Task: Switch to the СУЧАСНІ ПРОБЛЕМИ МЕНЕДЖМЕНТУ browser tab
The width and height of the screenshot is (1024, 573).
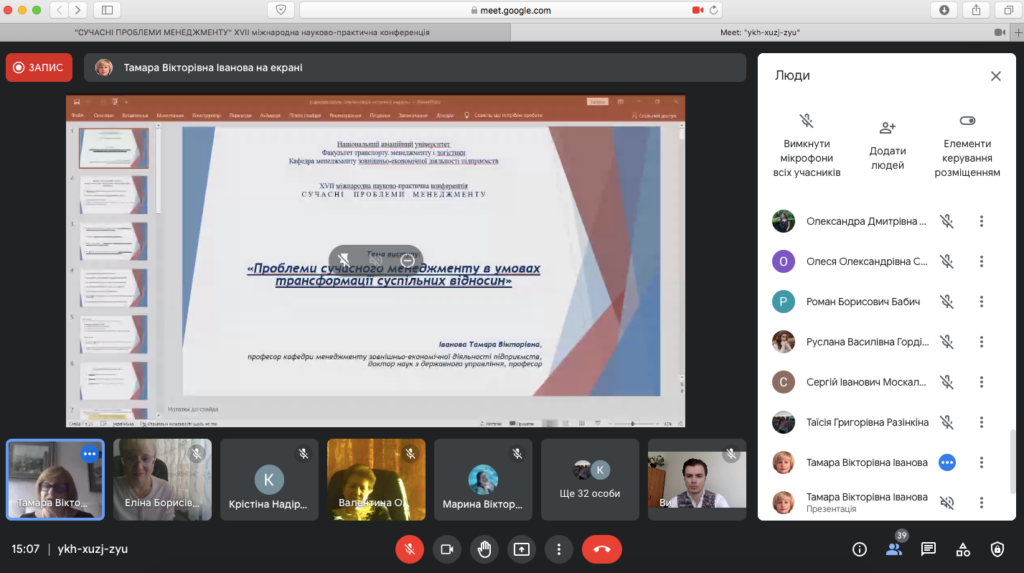Action: (253, 32)
